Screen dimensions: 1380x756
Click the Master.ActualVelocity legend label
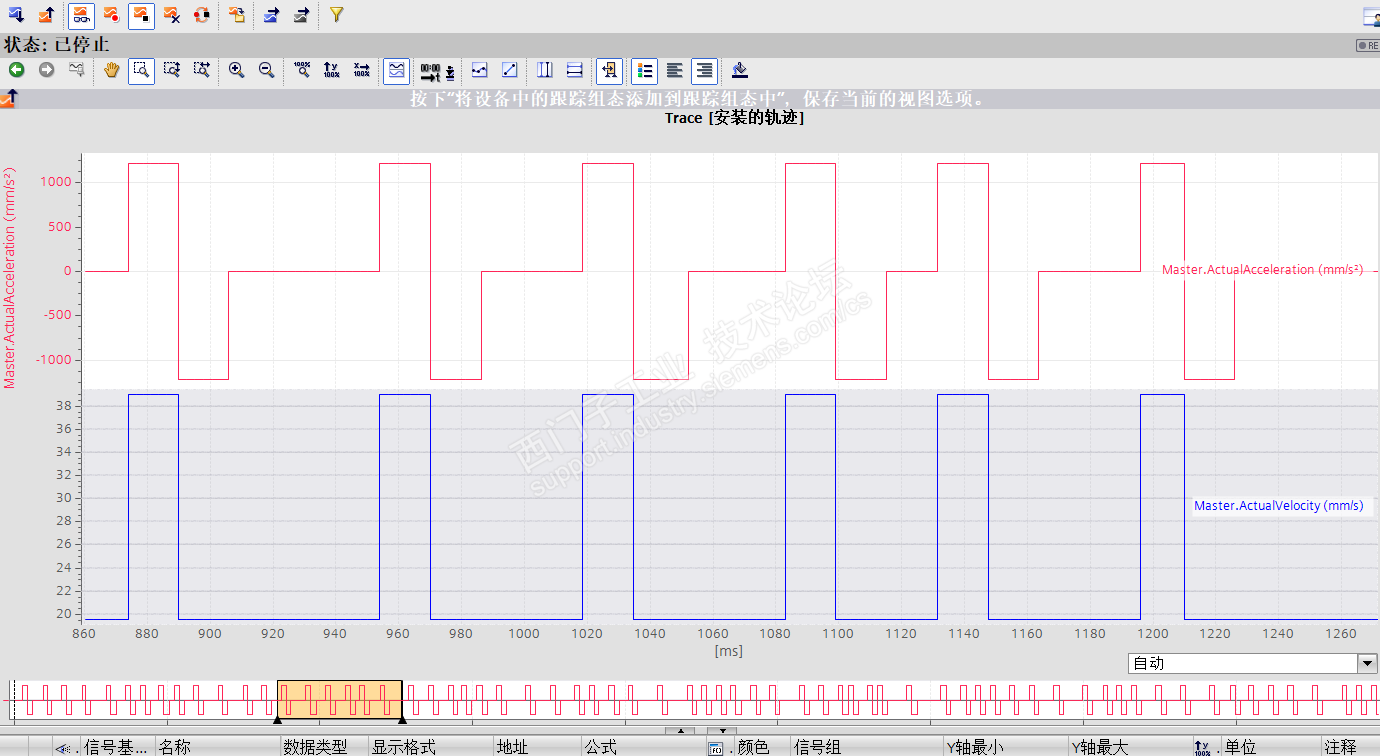pos(1278,506)
